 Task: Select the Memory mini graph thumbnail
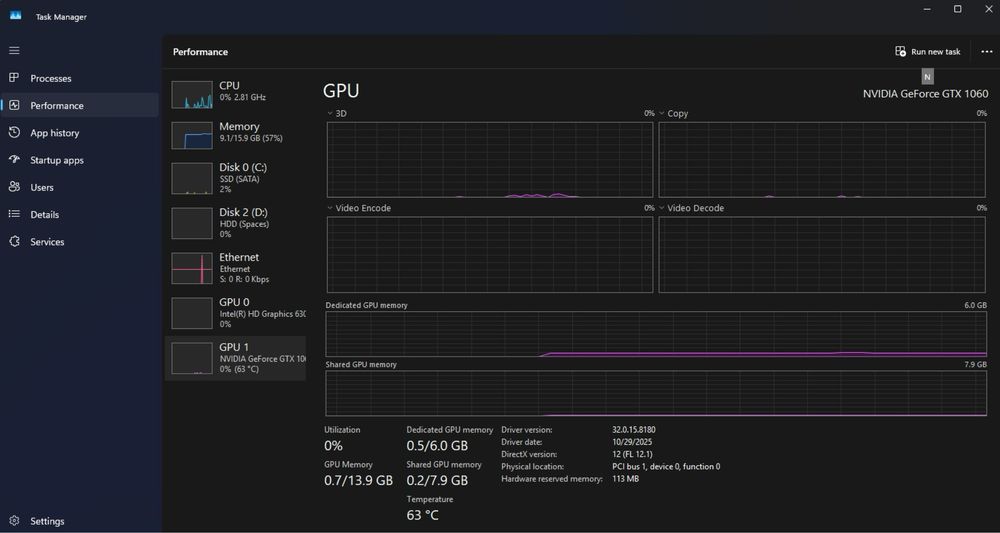pyautogui.click(x=192, y=136)
